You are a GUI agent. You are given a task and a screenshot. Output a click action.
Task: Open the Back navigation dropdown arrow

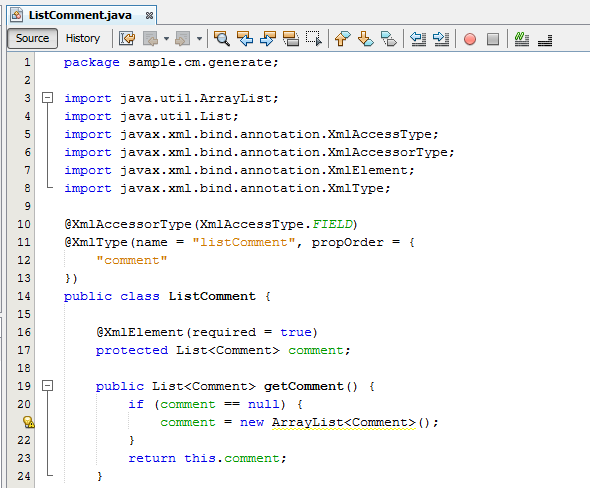click(166, 38)
